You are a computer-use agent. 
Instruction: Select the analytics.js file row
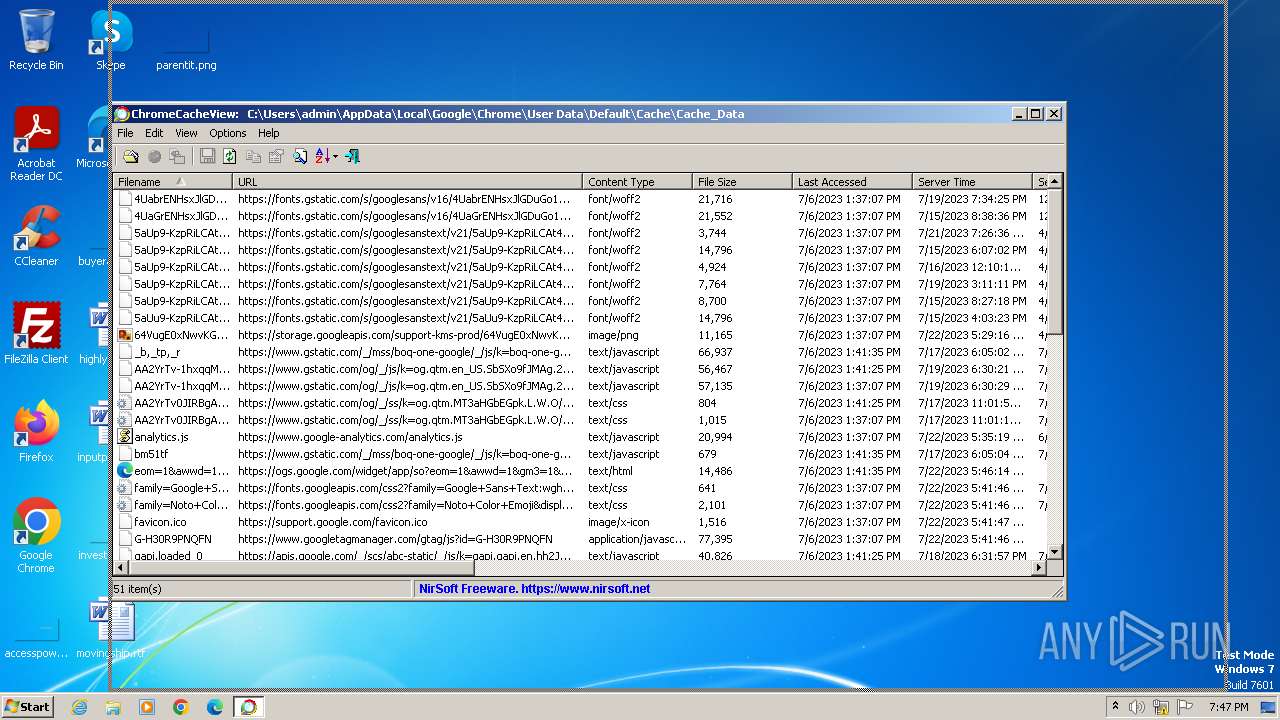tap(580, 437)
